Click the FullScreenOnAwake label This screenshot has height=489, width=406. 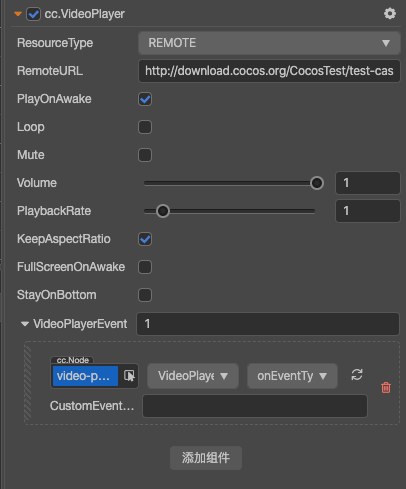(x=71, y=267)
